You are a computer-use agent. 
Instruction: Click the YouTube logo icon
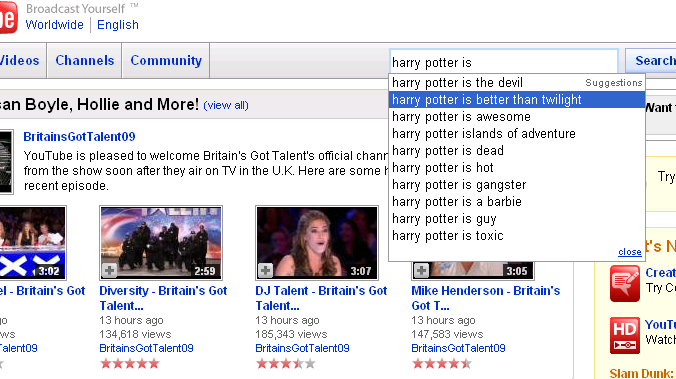point(8,17)
